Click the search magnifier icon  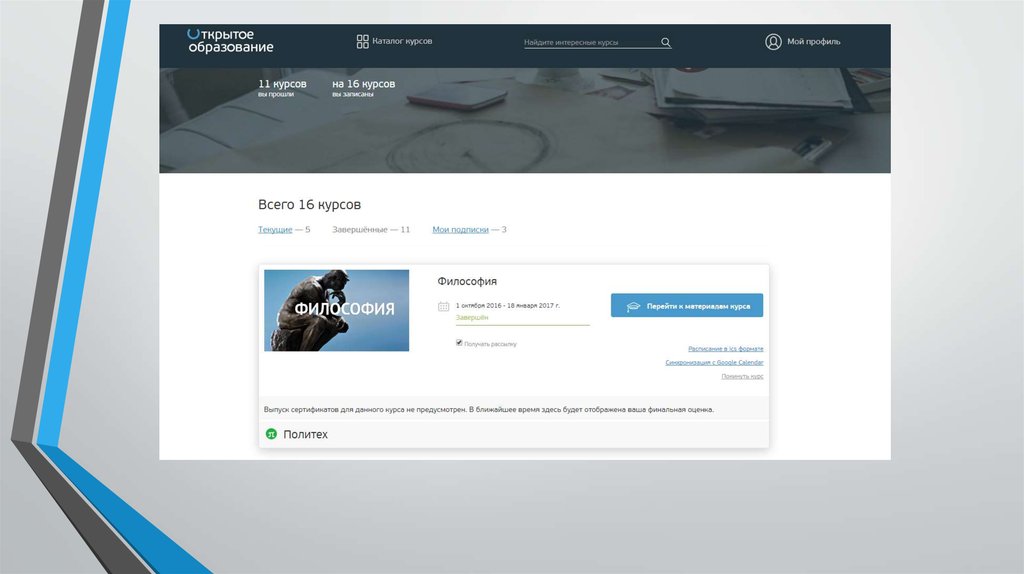pos(666,42)
